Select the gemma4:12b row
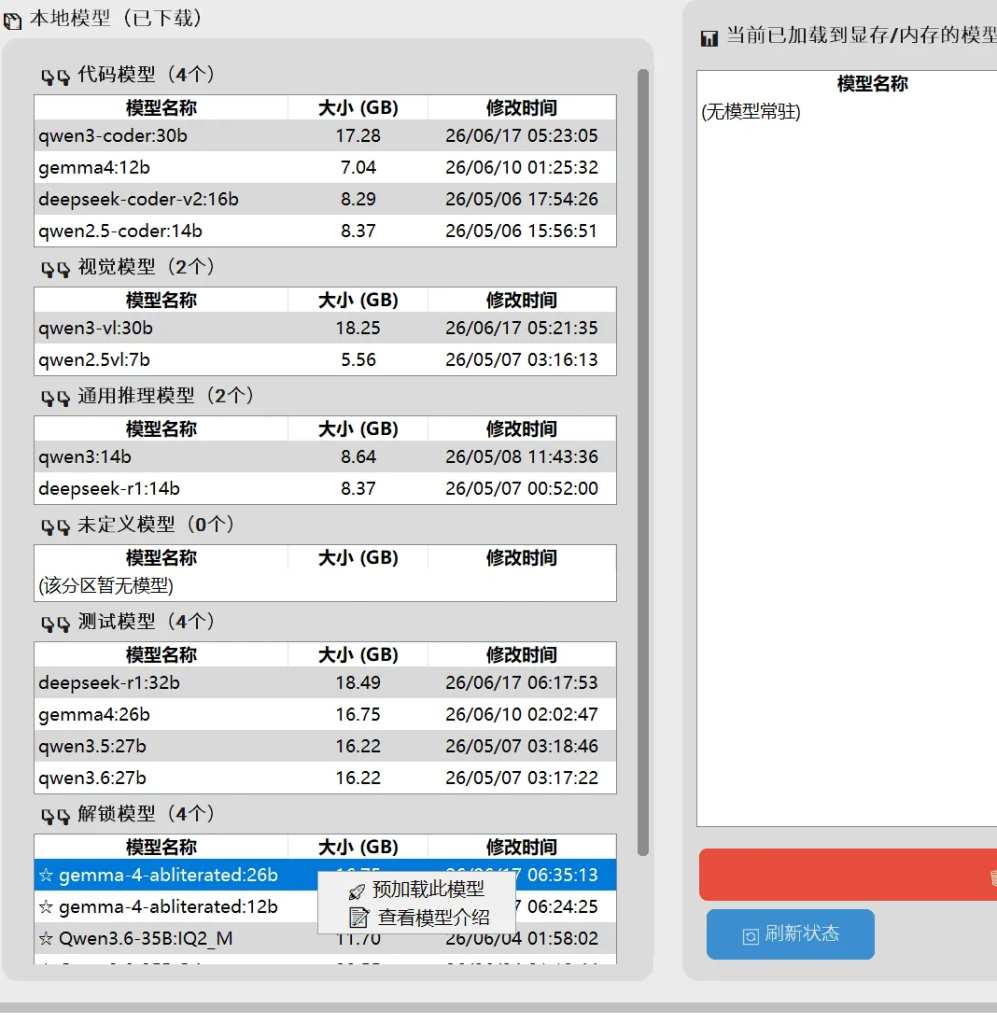Viewport: 997px width, 1024px height. click(325, 168)
